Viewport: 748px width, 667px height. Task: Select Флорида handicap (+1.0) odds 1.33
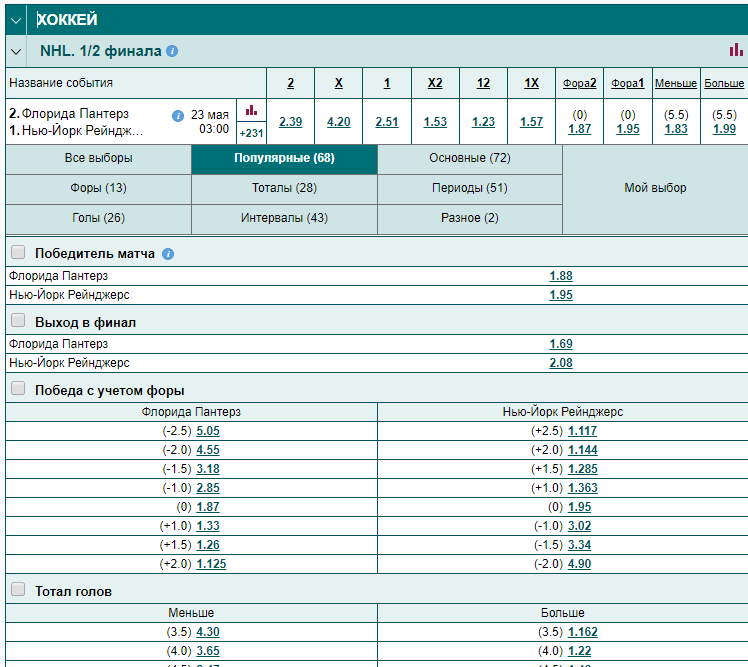tap(208, 526)
